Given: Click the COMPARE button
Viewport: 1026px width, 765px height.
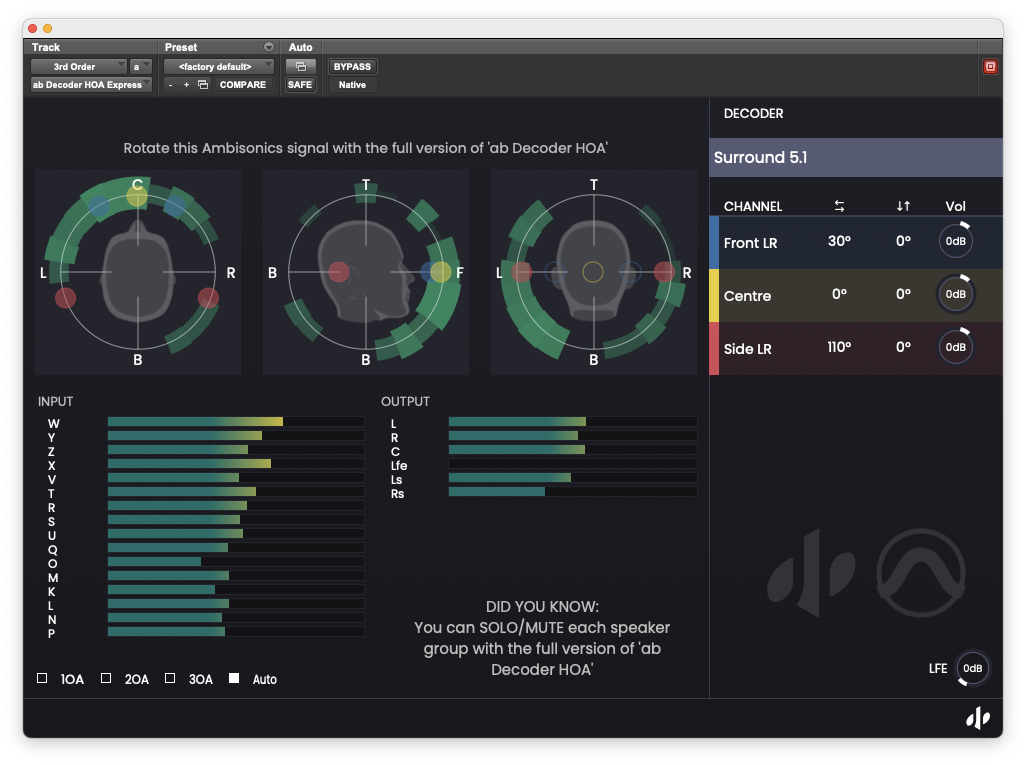Looking at the screenshot, I should click(243, 84).
